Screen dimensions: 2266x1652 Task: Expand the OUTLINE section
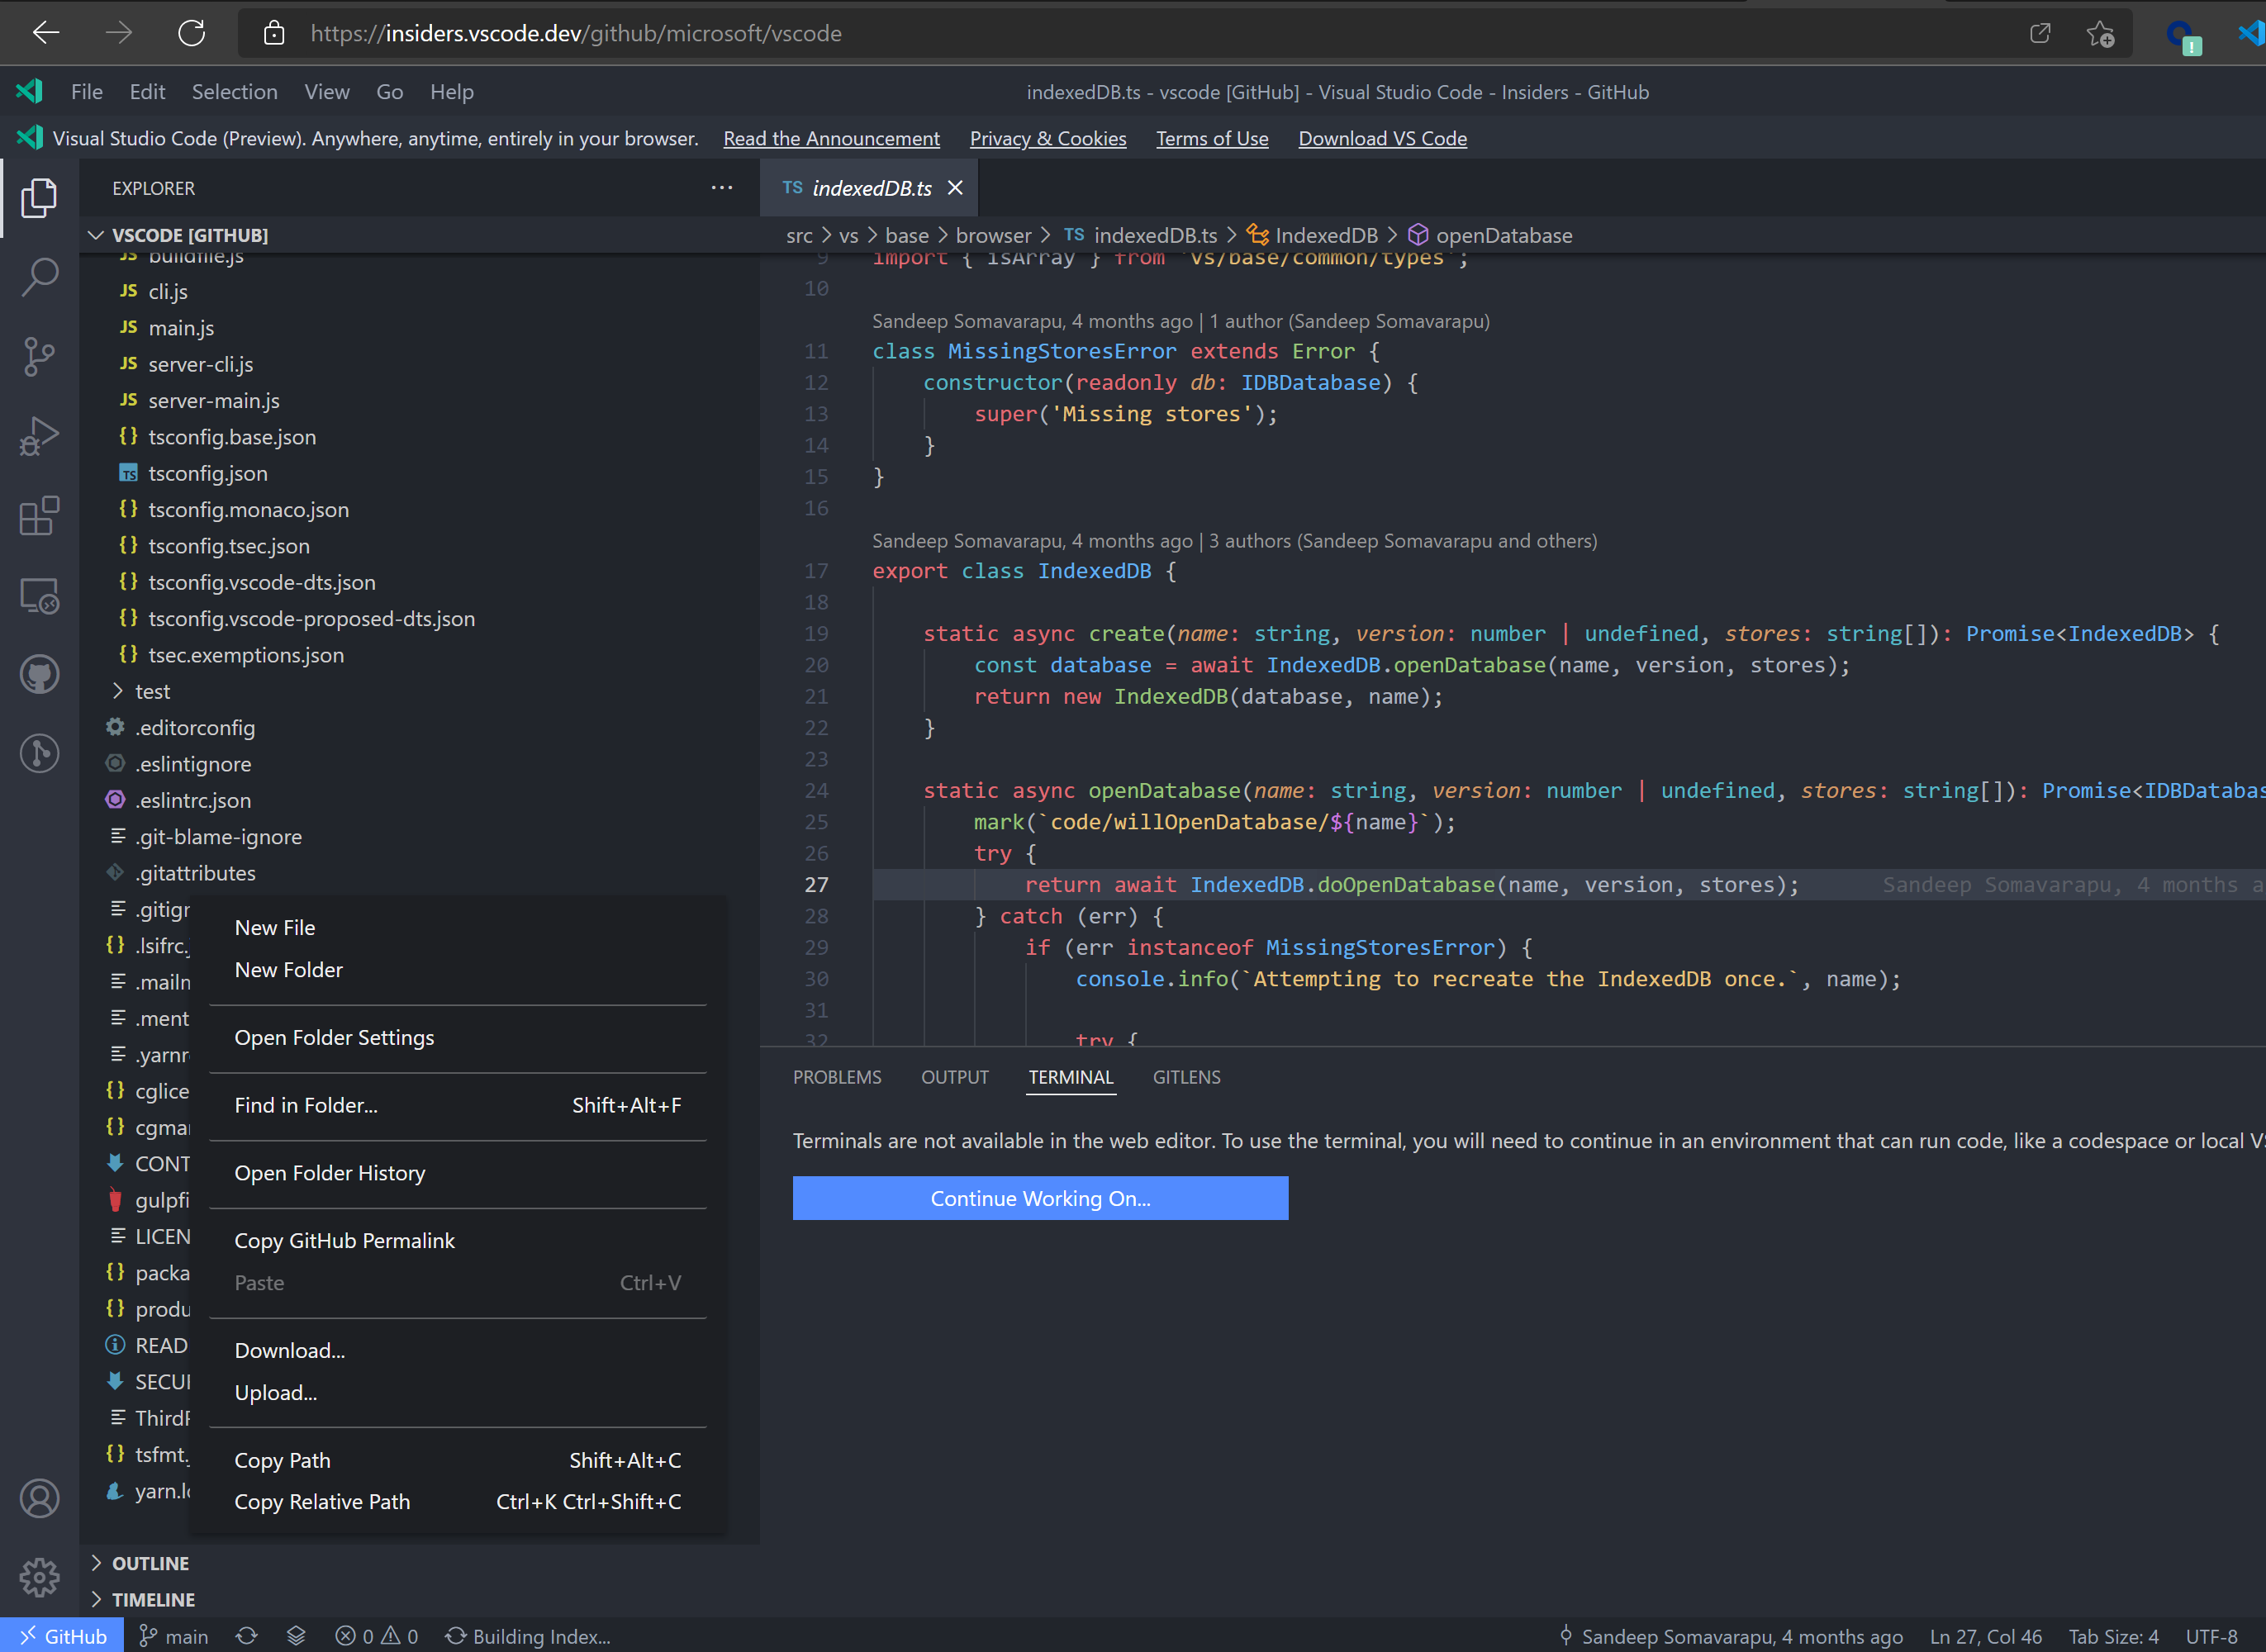coord(150,1563)
